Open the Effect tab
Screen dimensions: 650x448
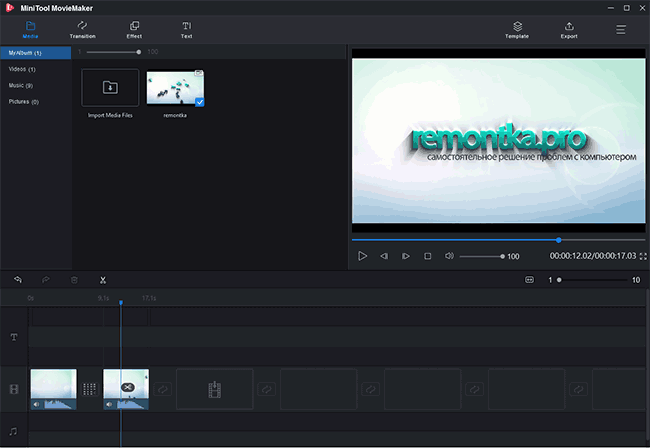tap(134, 30)
